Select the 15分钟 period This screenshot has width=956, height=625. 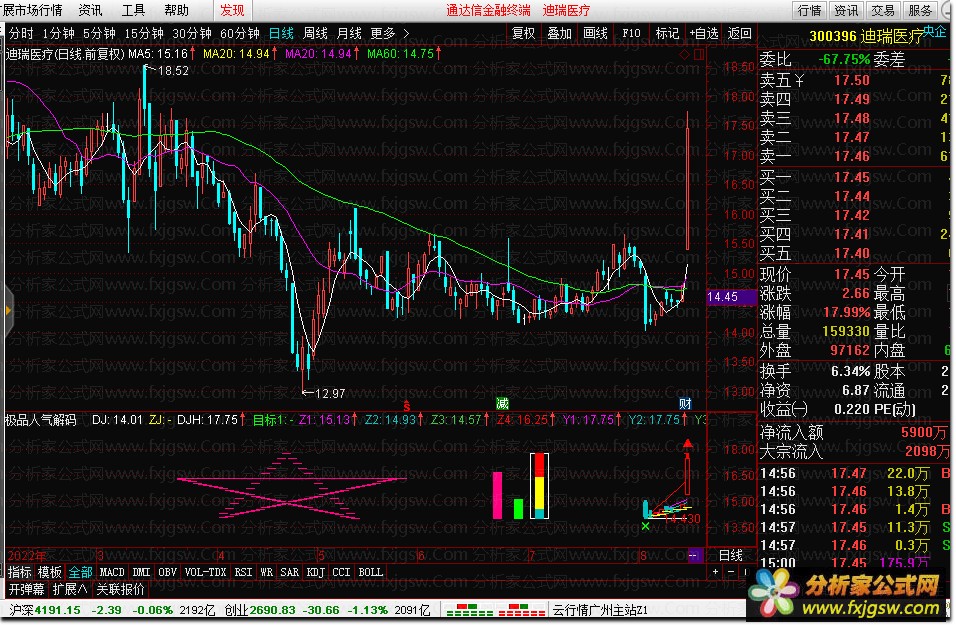pyautogui.click(x=144, y=34)
